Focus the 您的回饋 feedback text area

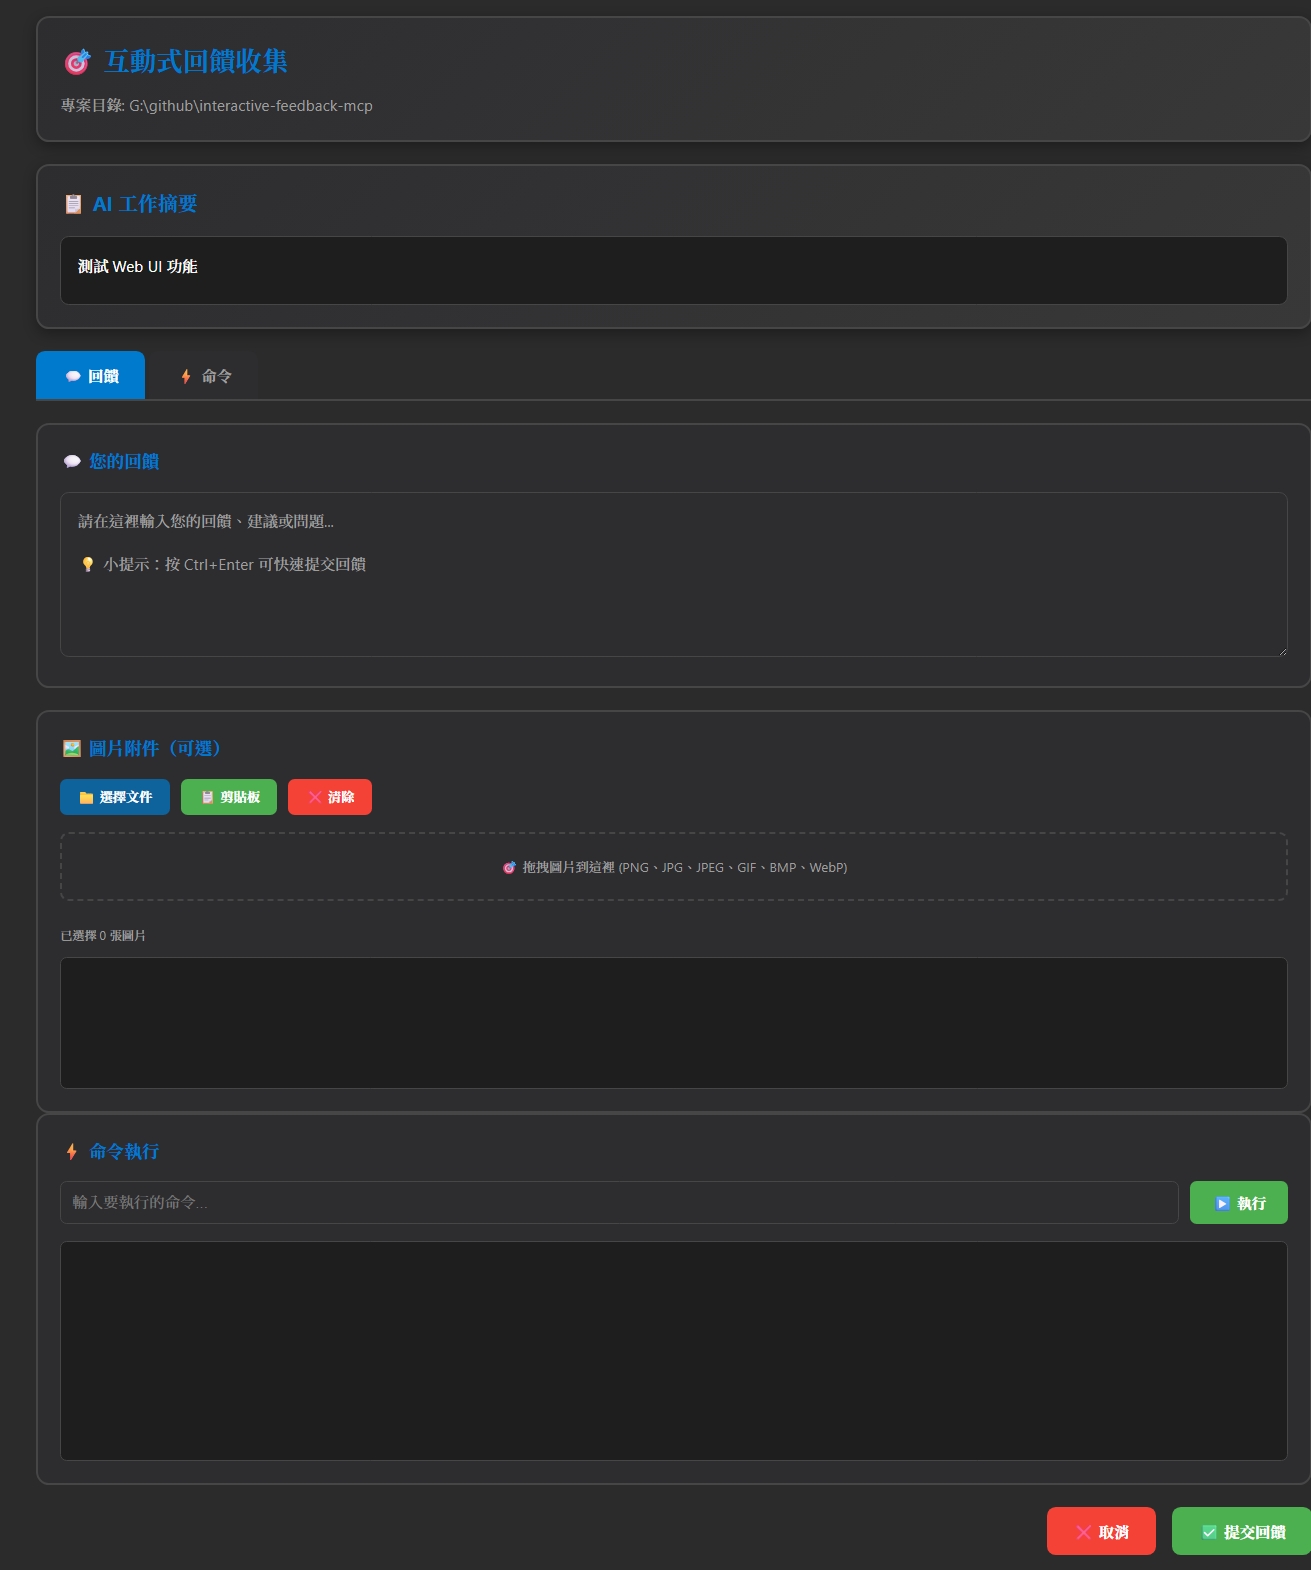point(673,600)
